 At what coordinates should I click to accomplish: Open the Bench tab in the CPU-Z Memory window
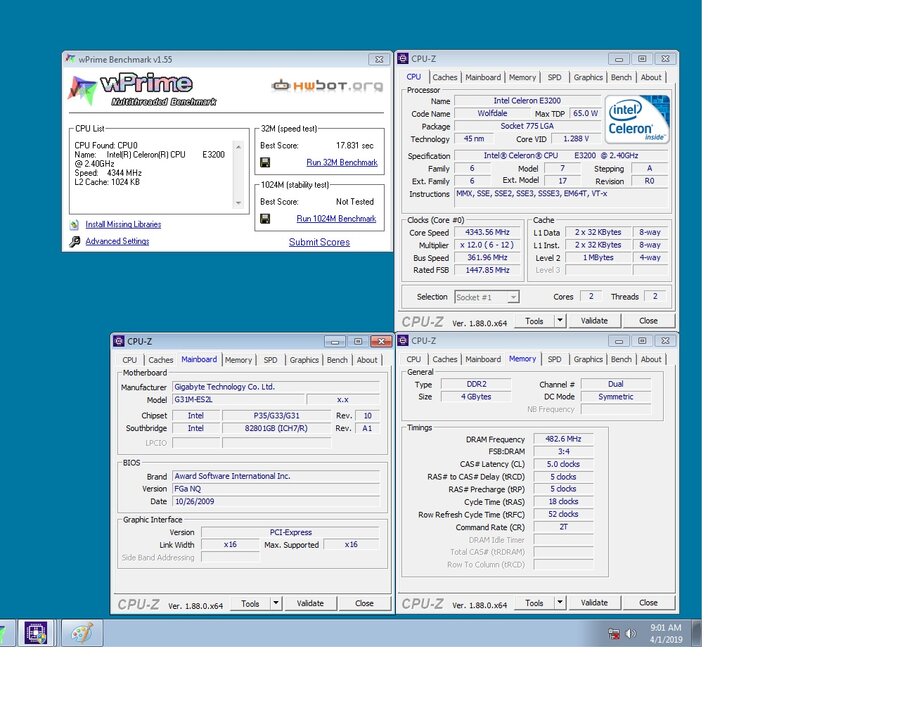(621, 359)
